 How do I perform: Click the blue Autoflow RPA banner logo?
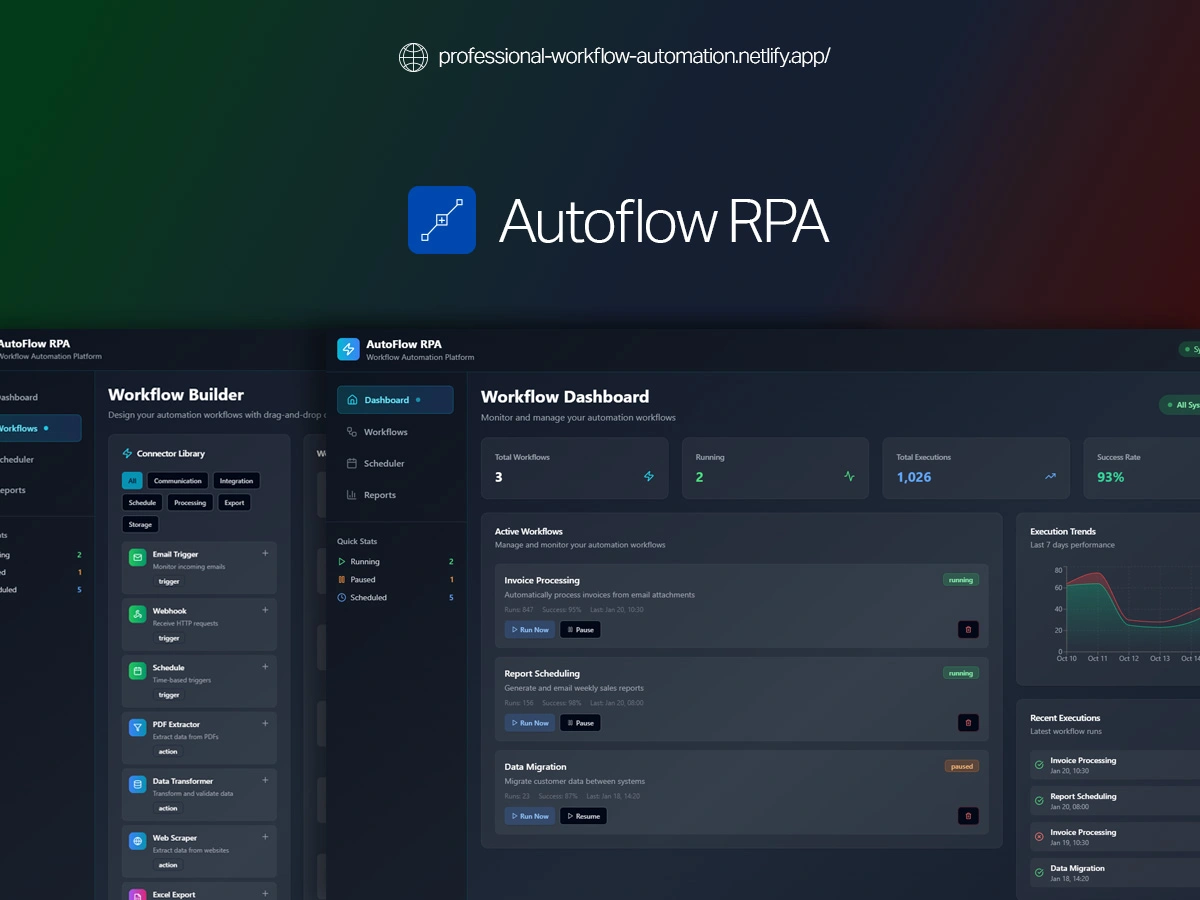tap(442, 220)
